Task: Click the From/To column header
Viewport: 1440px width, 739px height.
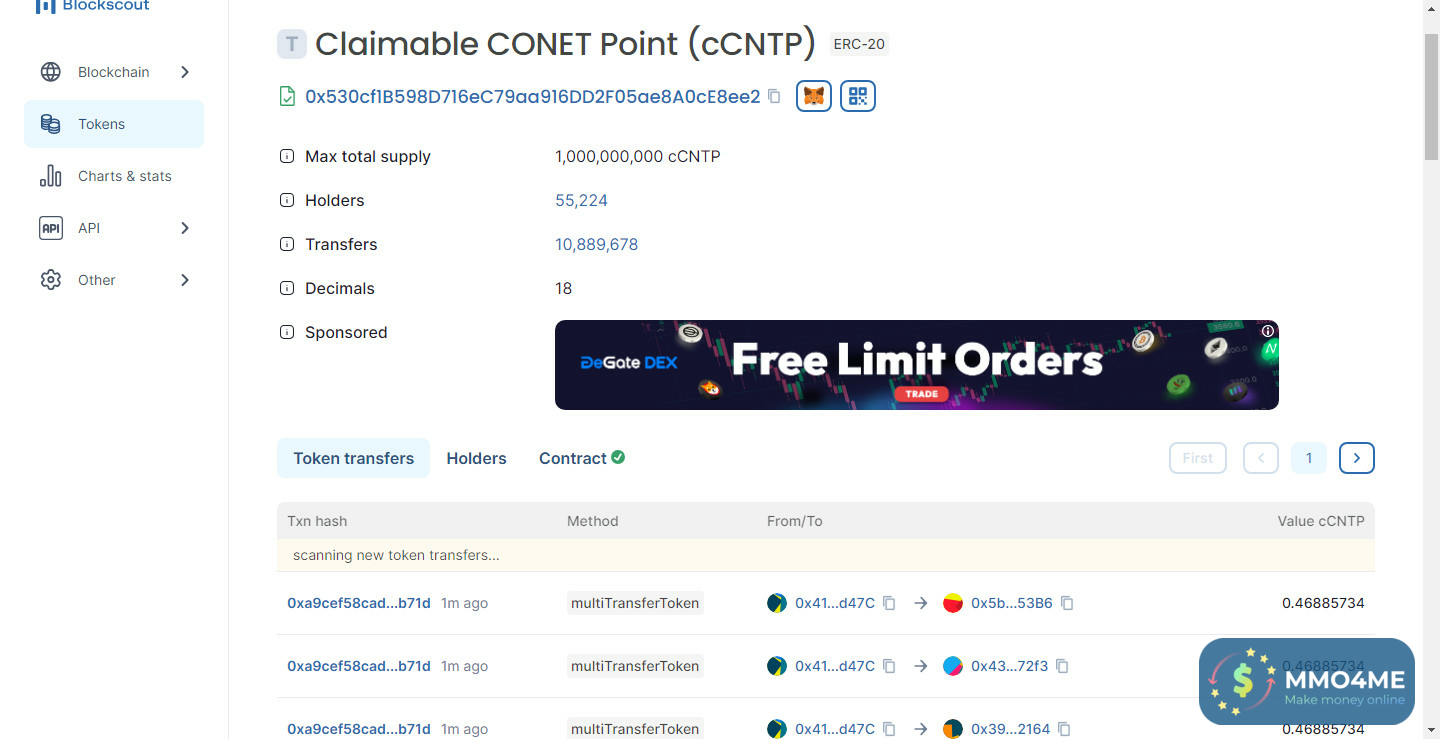Action: (795, 521)
